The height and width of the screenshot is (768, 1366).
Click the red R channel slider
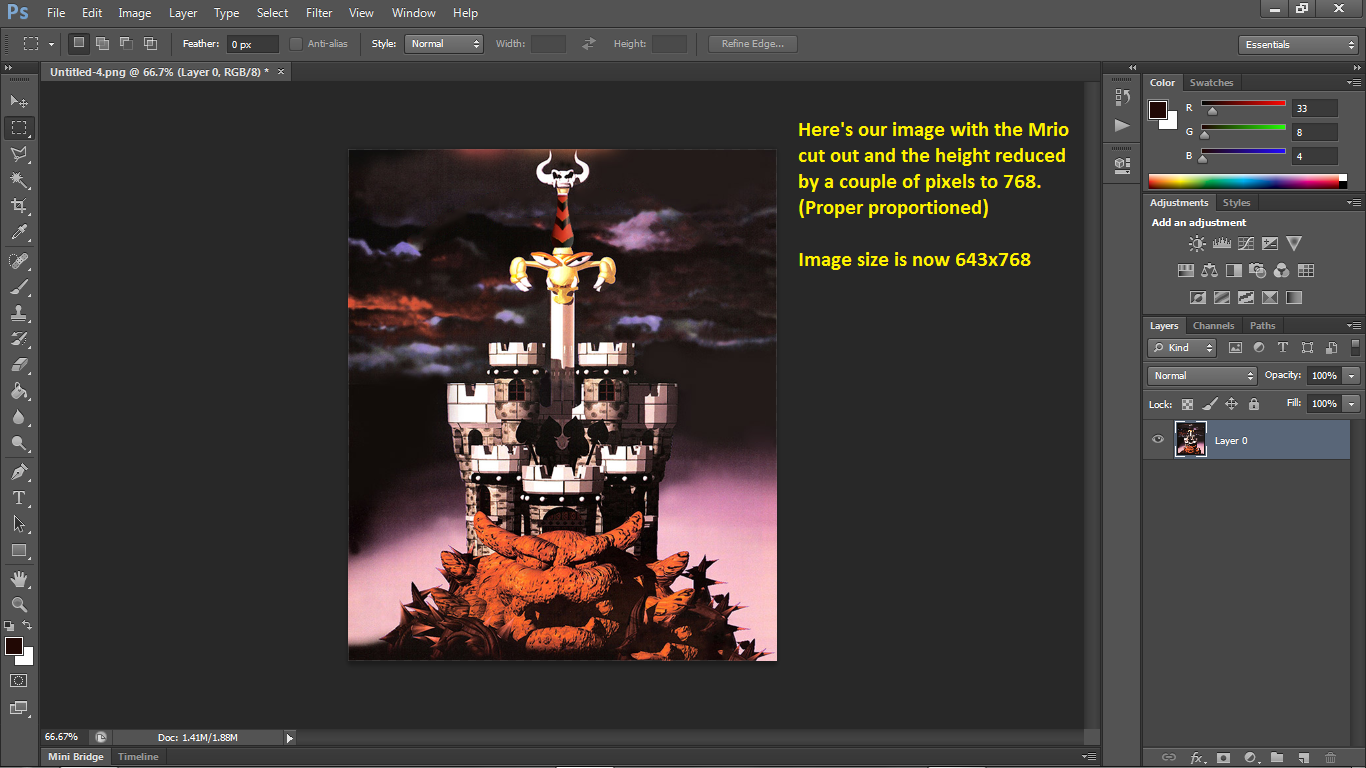coord(1243,108)
